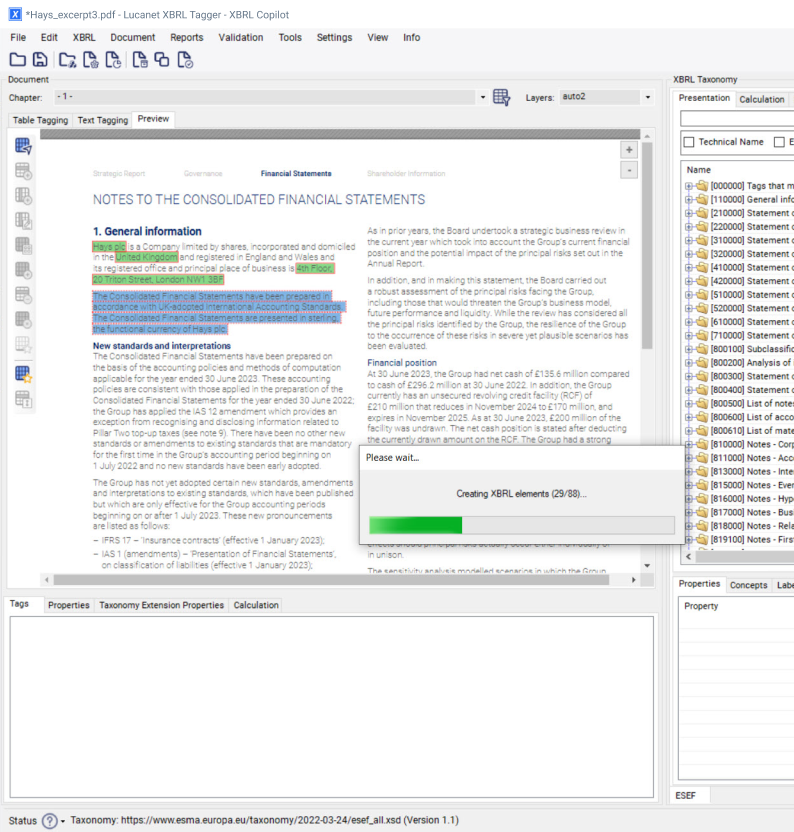
Task: Enable the Technical Name checkbox
Action: [x=688, y=142]
